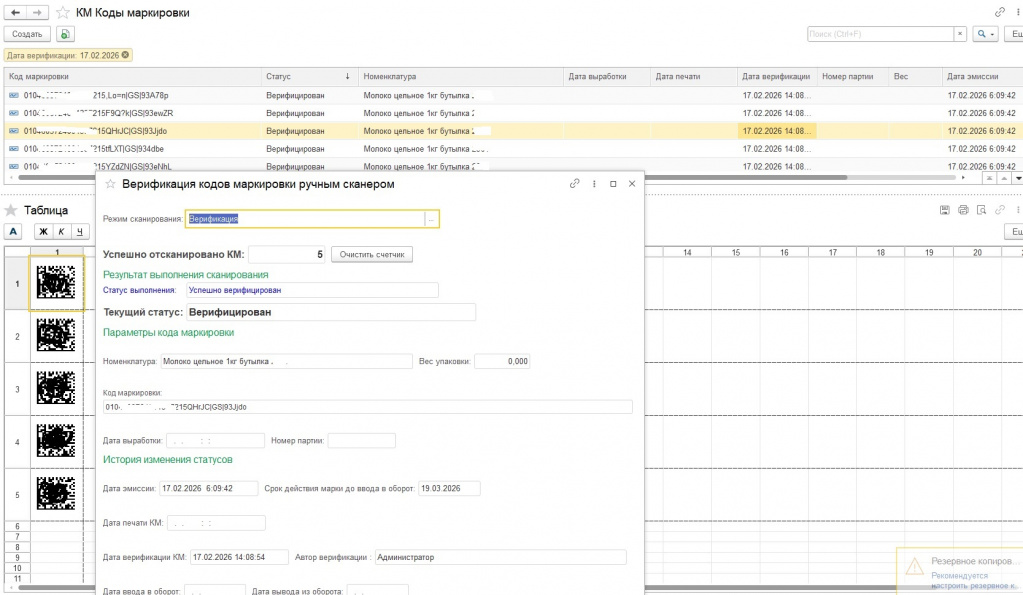Print the table with the printer icon

point(963,210)
